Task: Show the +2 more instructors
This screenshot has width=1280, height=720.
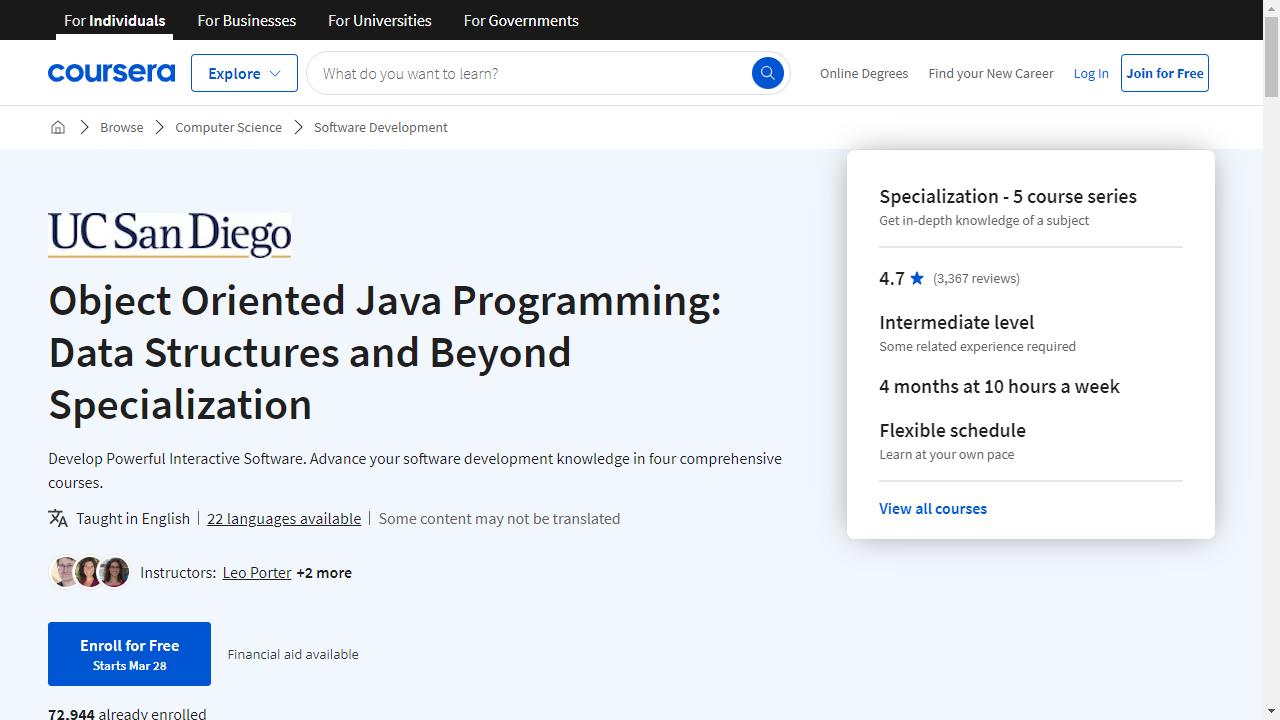Action: [324, 572]
